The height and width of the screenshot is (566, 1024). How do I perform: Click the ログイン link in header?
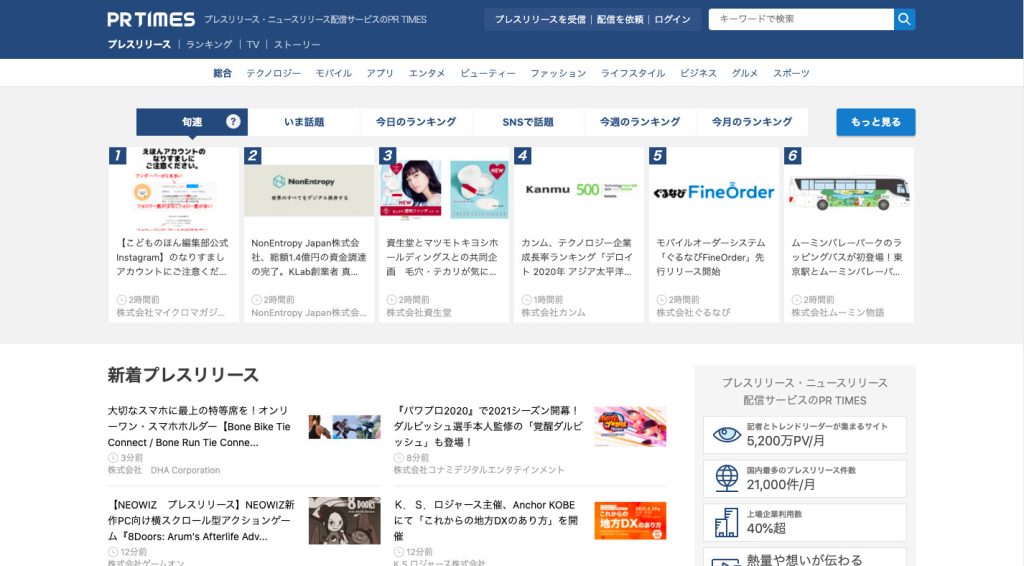[672, 19]
